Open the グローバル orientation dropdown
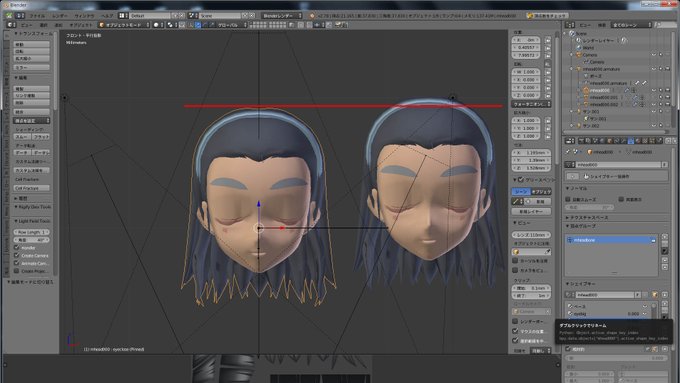This screenshot has width=680, height=383. [232, 25]
